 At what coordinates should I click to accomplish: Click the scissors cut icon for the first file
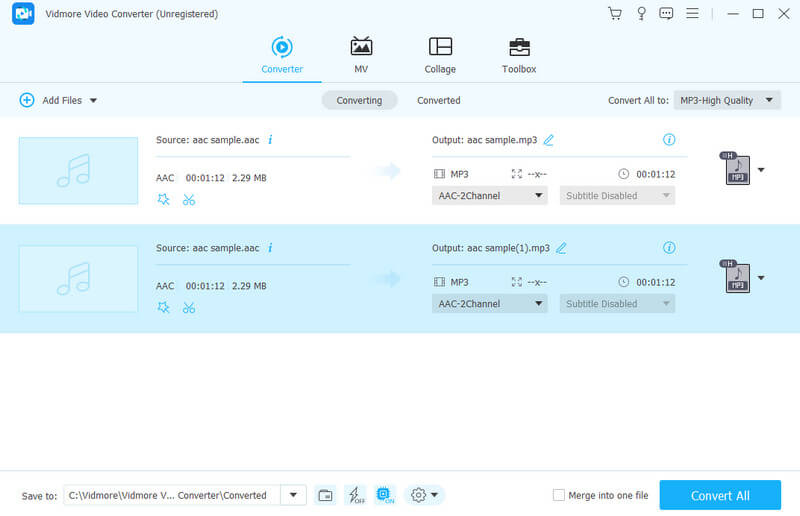coord(188,199)
